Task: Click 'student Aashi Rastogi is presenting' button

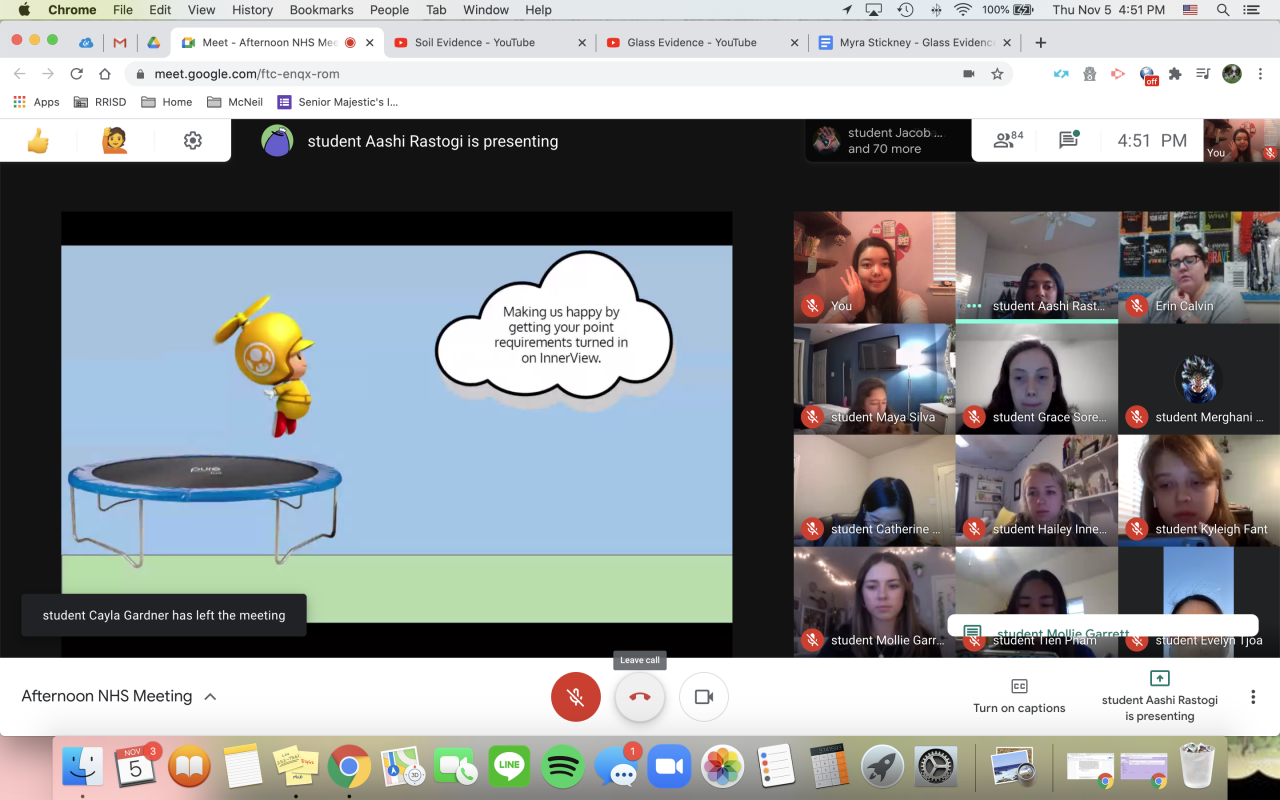Action: [x=1160, y=696]
